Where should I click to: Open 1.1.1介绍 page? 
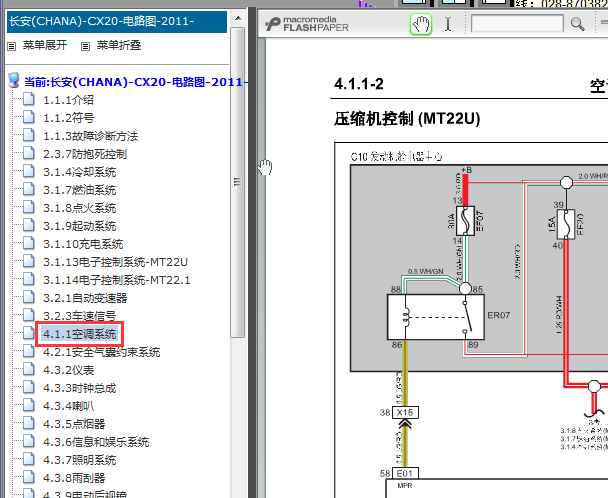(68, 100)
